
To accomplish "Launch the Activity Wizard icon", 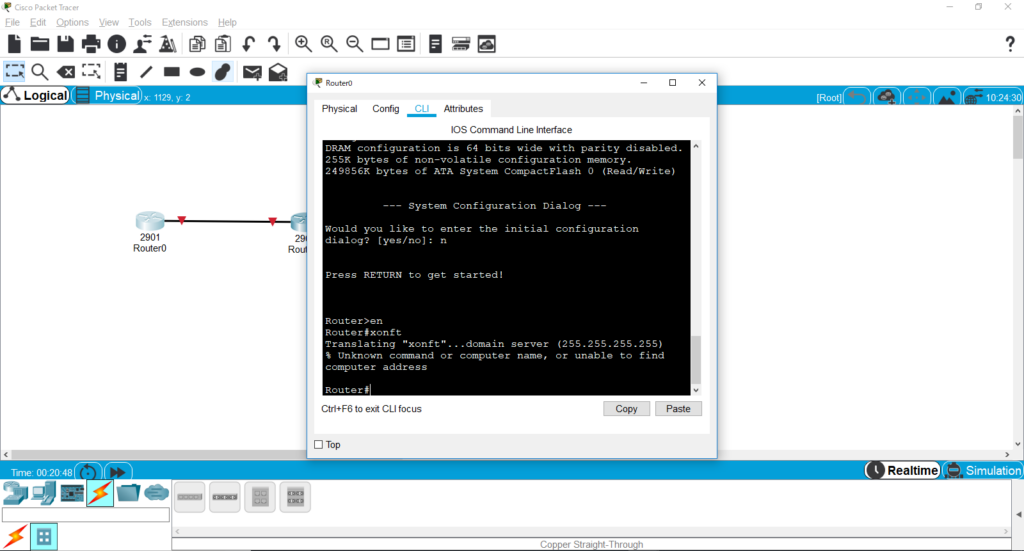I will click(168, 44).
